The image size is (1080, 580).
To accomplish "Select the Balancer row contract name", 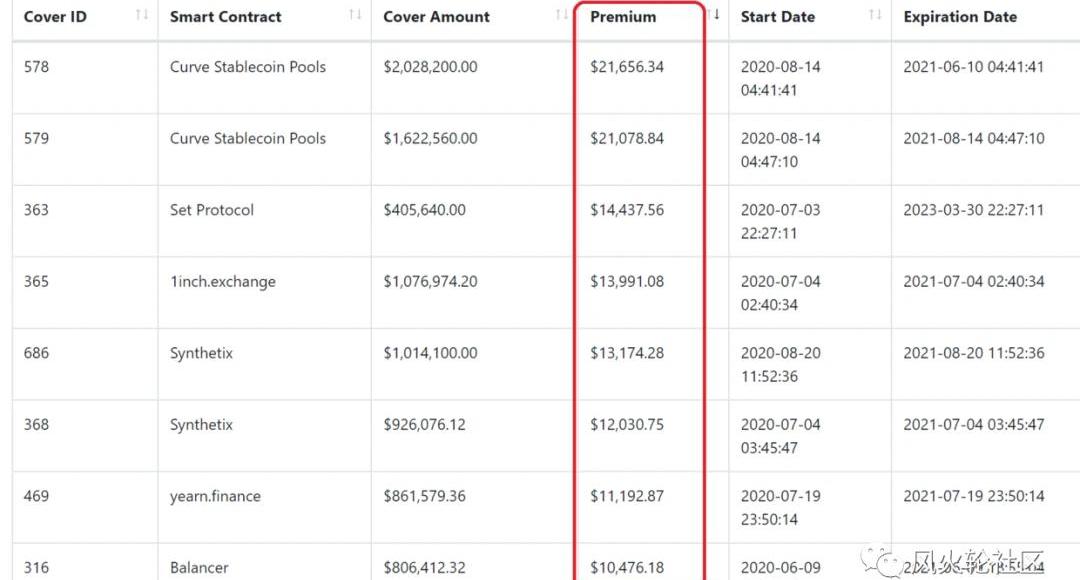I will (199, 567).
